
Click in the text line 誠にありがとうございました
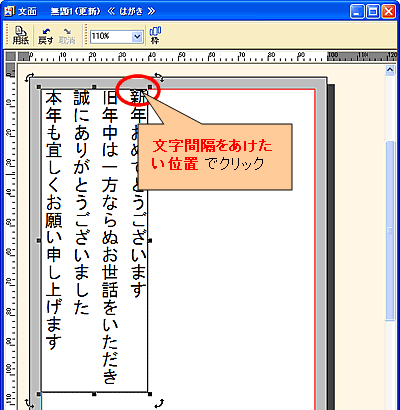(x=81, y=203)
